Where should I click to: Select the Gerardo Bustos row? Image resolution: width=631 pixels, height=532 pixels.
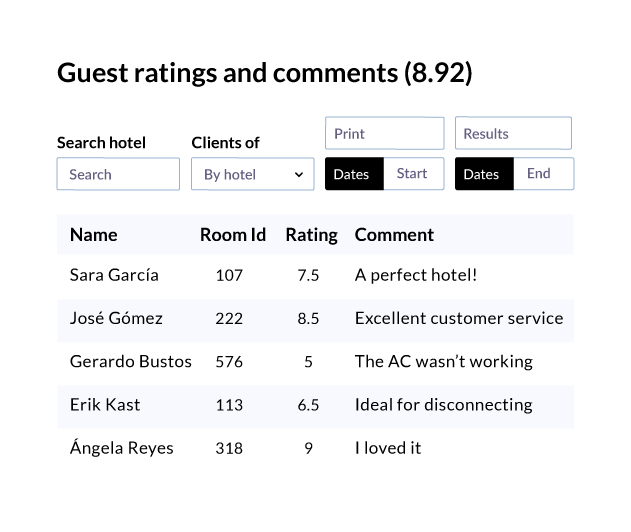coord(316,361)
